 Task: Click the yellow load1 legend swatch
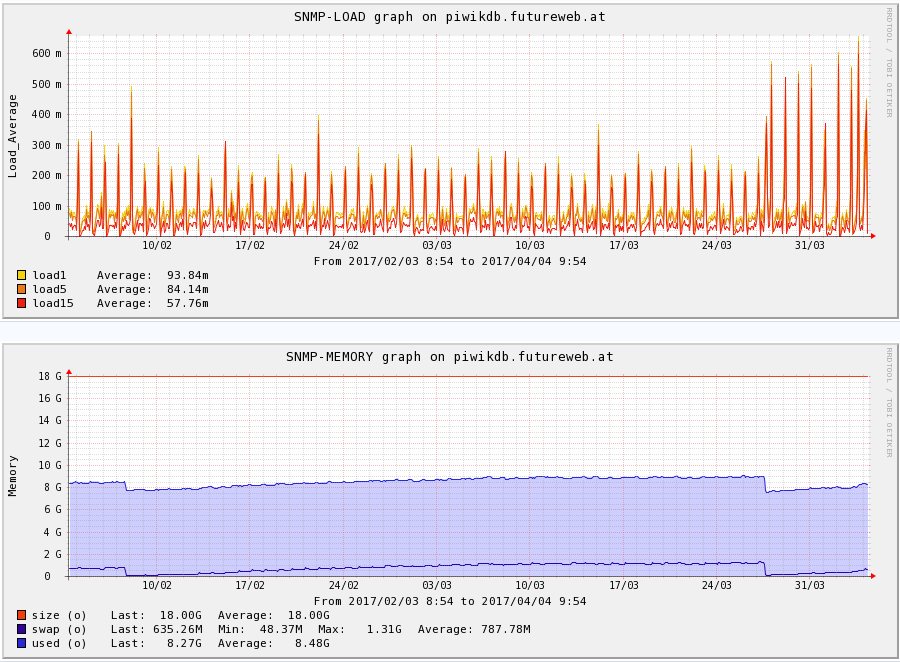coord(22,275)
